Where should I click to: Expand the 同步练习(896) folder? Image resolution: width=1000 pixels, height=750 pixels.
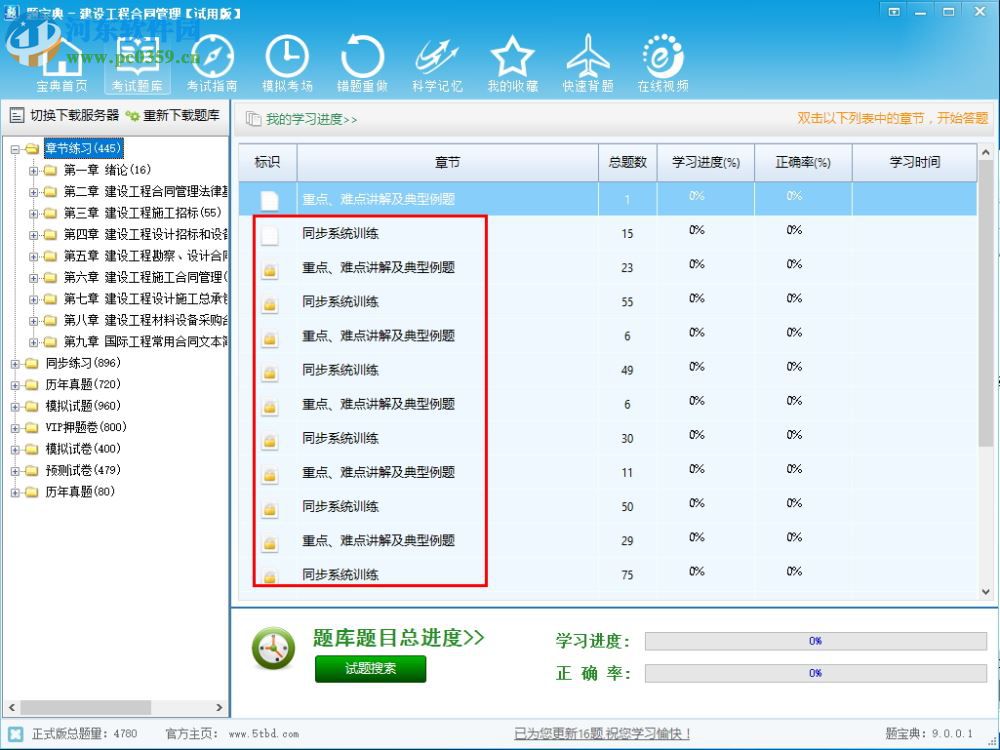(x=16, y=363)
